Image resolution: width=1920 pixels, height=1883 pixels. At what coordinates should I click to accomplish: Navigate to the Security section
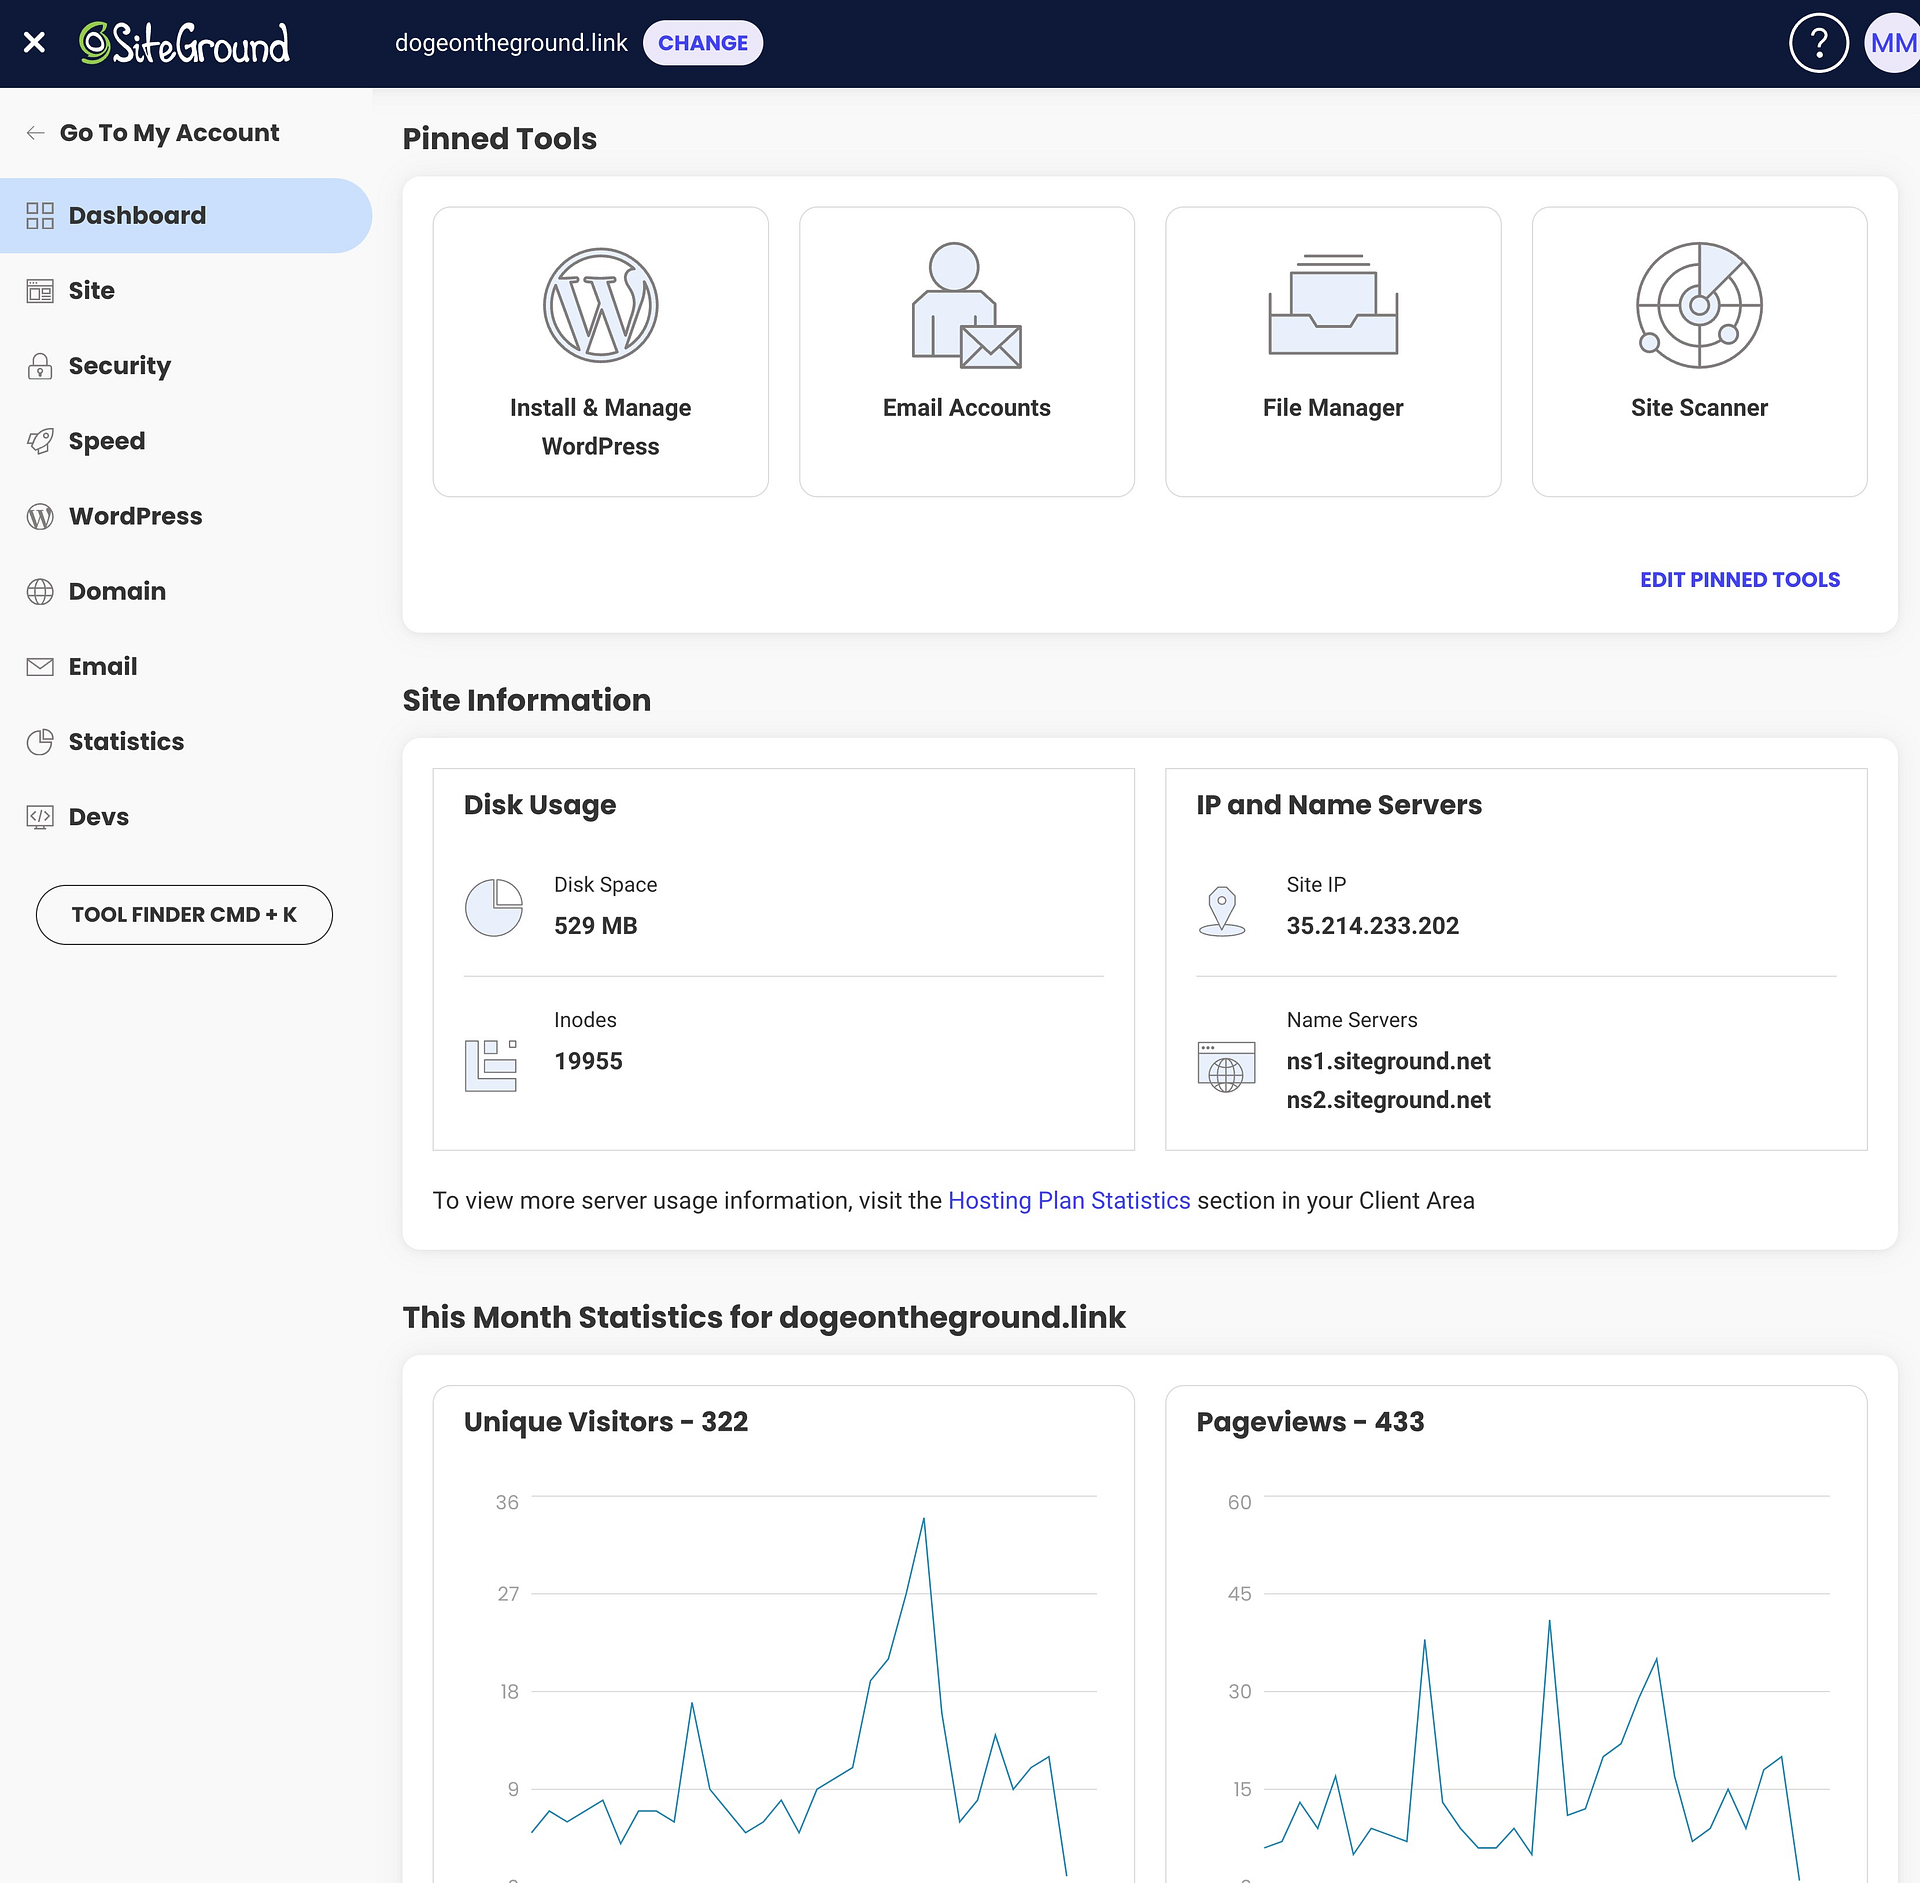(x=119, y=366)
